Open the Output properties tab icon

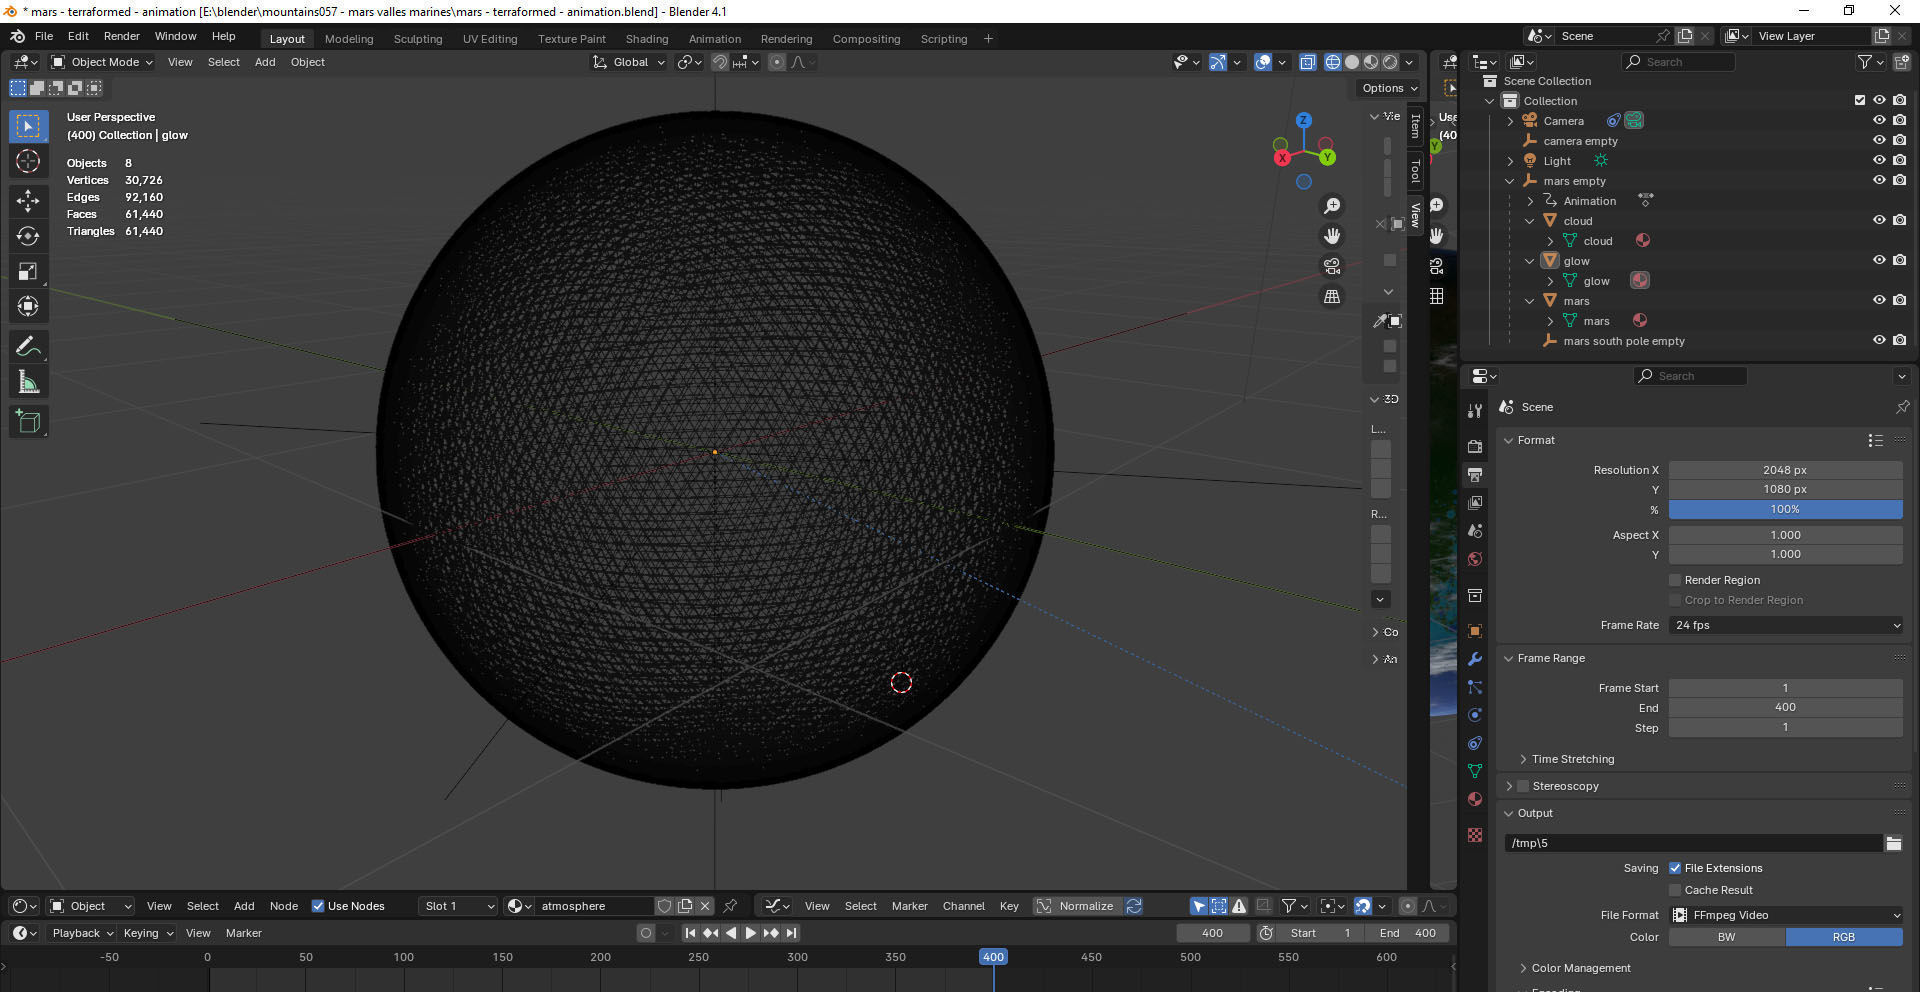point(1475,474)
